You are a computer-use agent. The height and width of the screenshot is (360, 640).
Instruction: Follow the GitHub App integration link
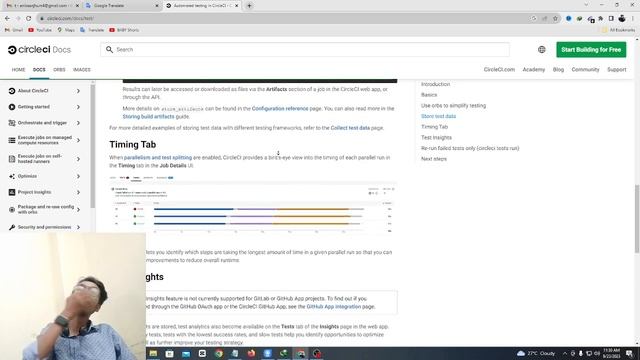[333, 307]
